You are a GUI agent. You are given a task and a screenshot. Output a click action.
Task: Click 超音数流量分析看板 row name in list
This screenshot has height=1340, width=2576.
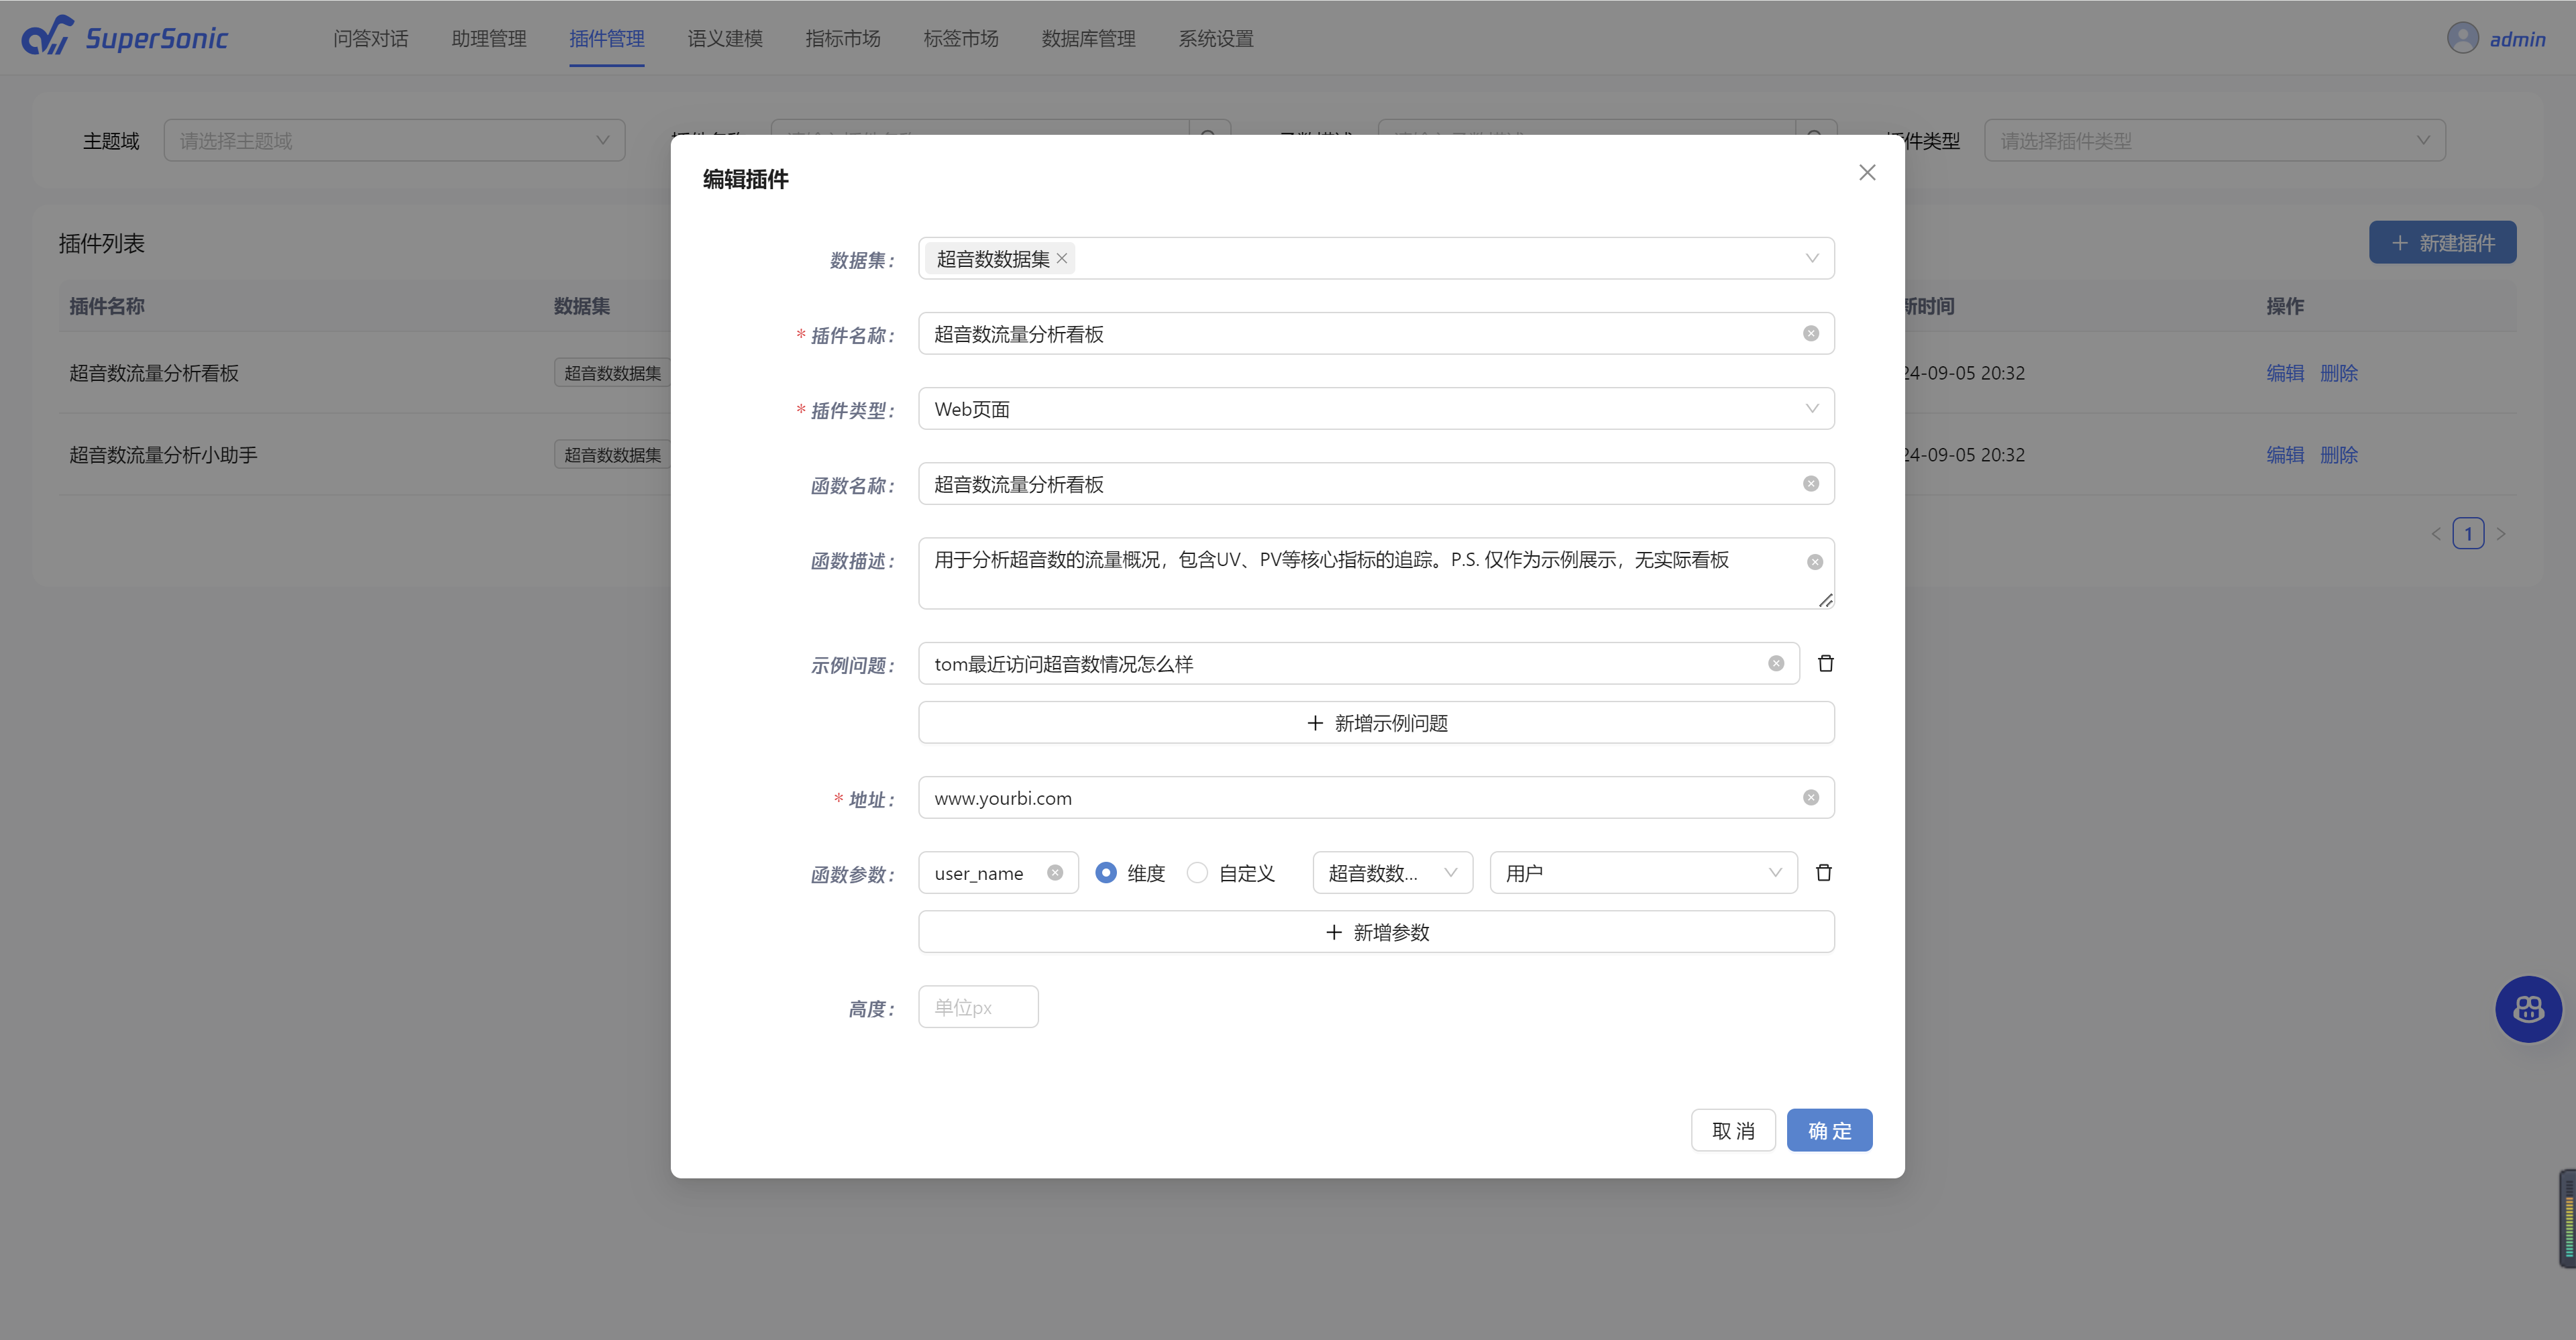(x=153, y=373)
